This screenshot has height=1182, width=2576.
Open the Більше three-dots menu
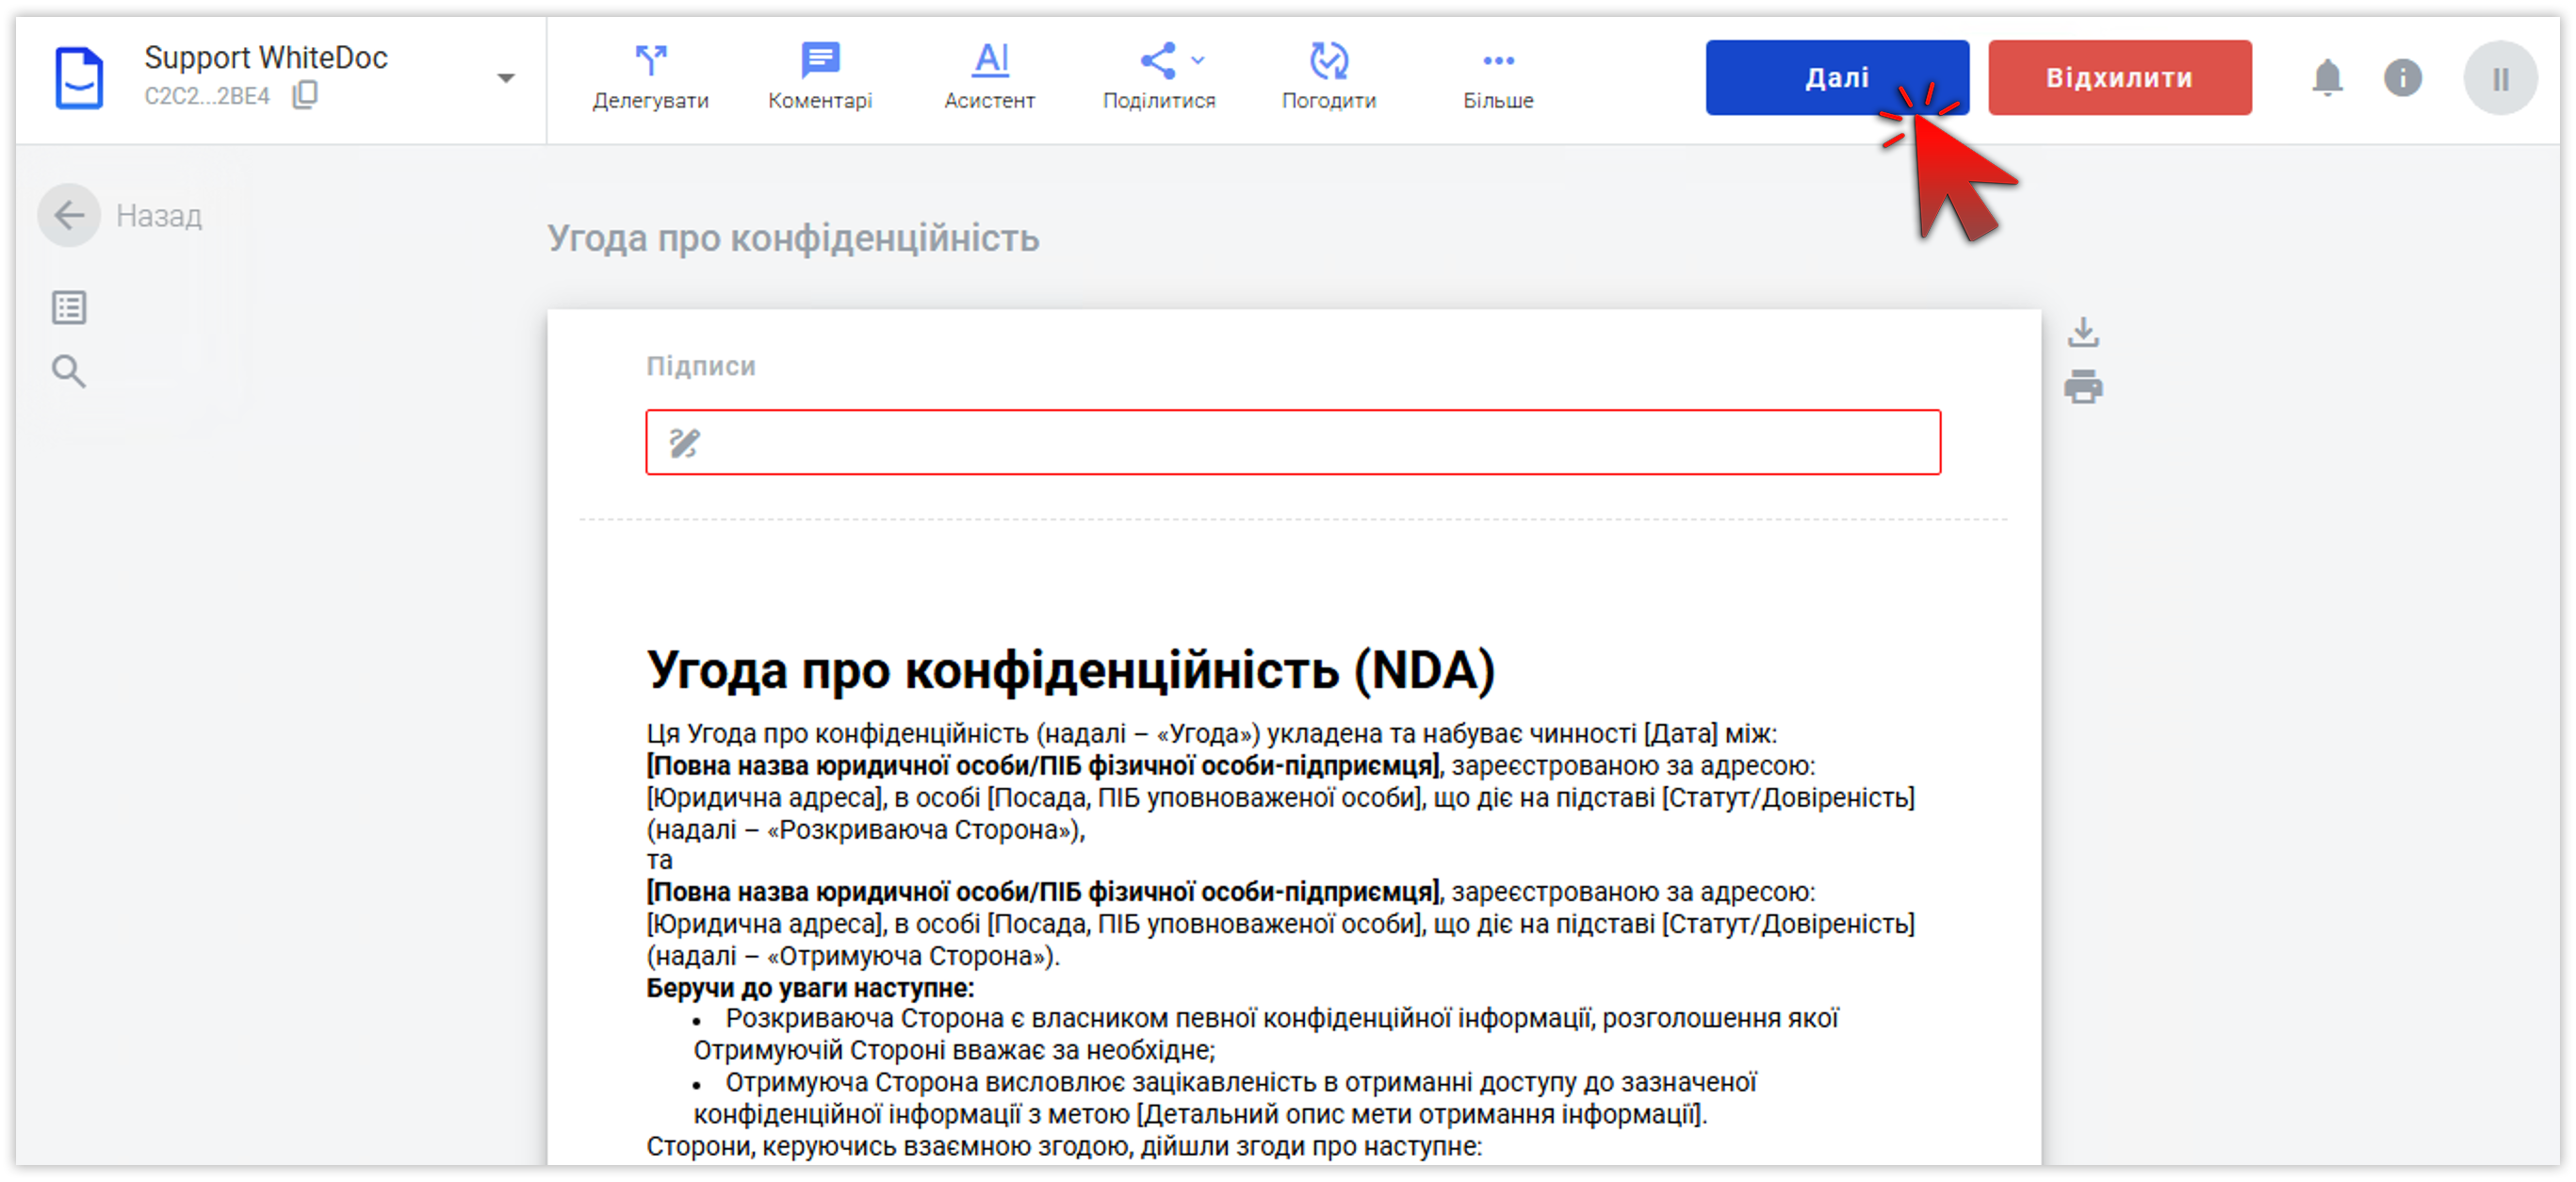coord(1497,62)
